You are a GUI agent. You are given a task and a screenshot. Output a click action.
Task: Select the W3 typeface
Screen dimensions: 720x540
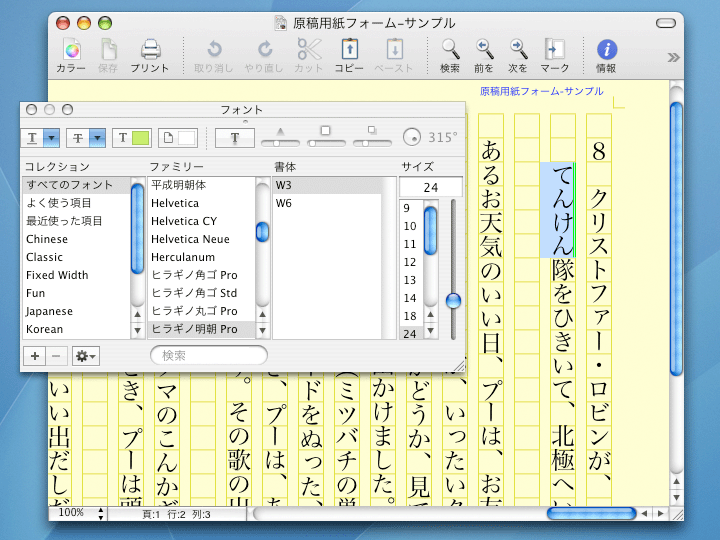[x=327, y=185]
